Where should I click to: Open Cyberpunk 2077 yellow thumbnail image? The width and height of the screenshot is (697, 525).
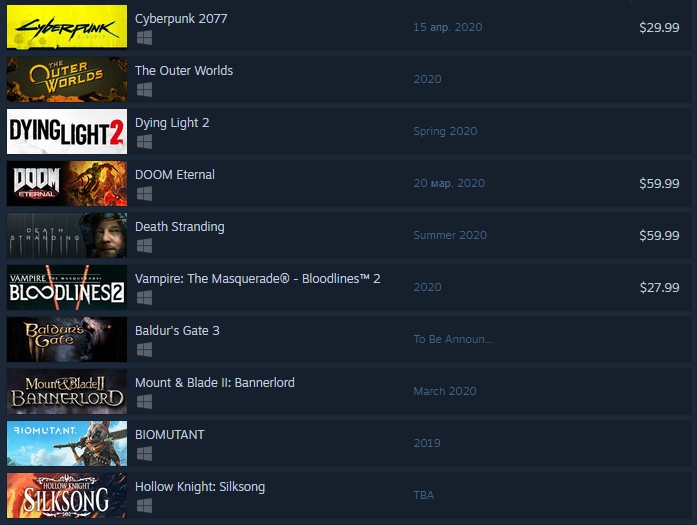point(67,27)
